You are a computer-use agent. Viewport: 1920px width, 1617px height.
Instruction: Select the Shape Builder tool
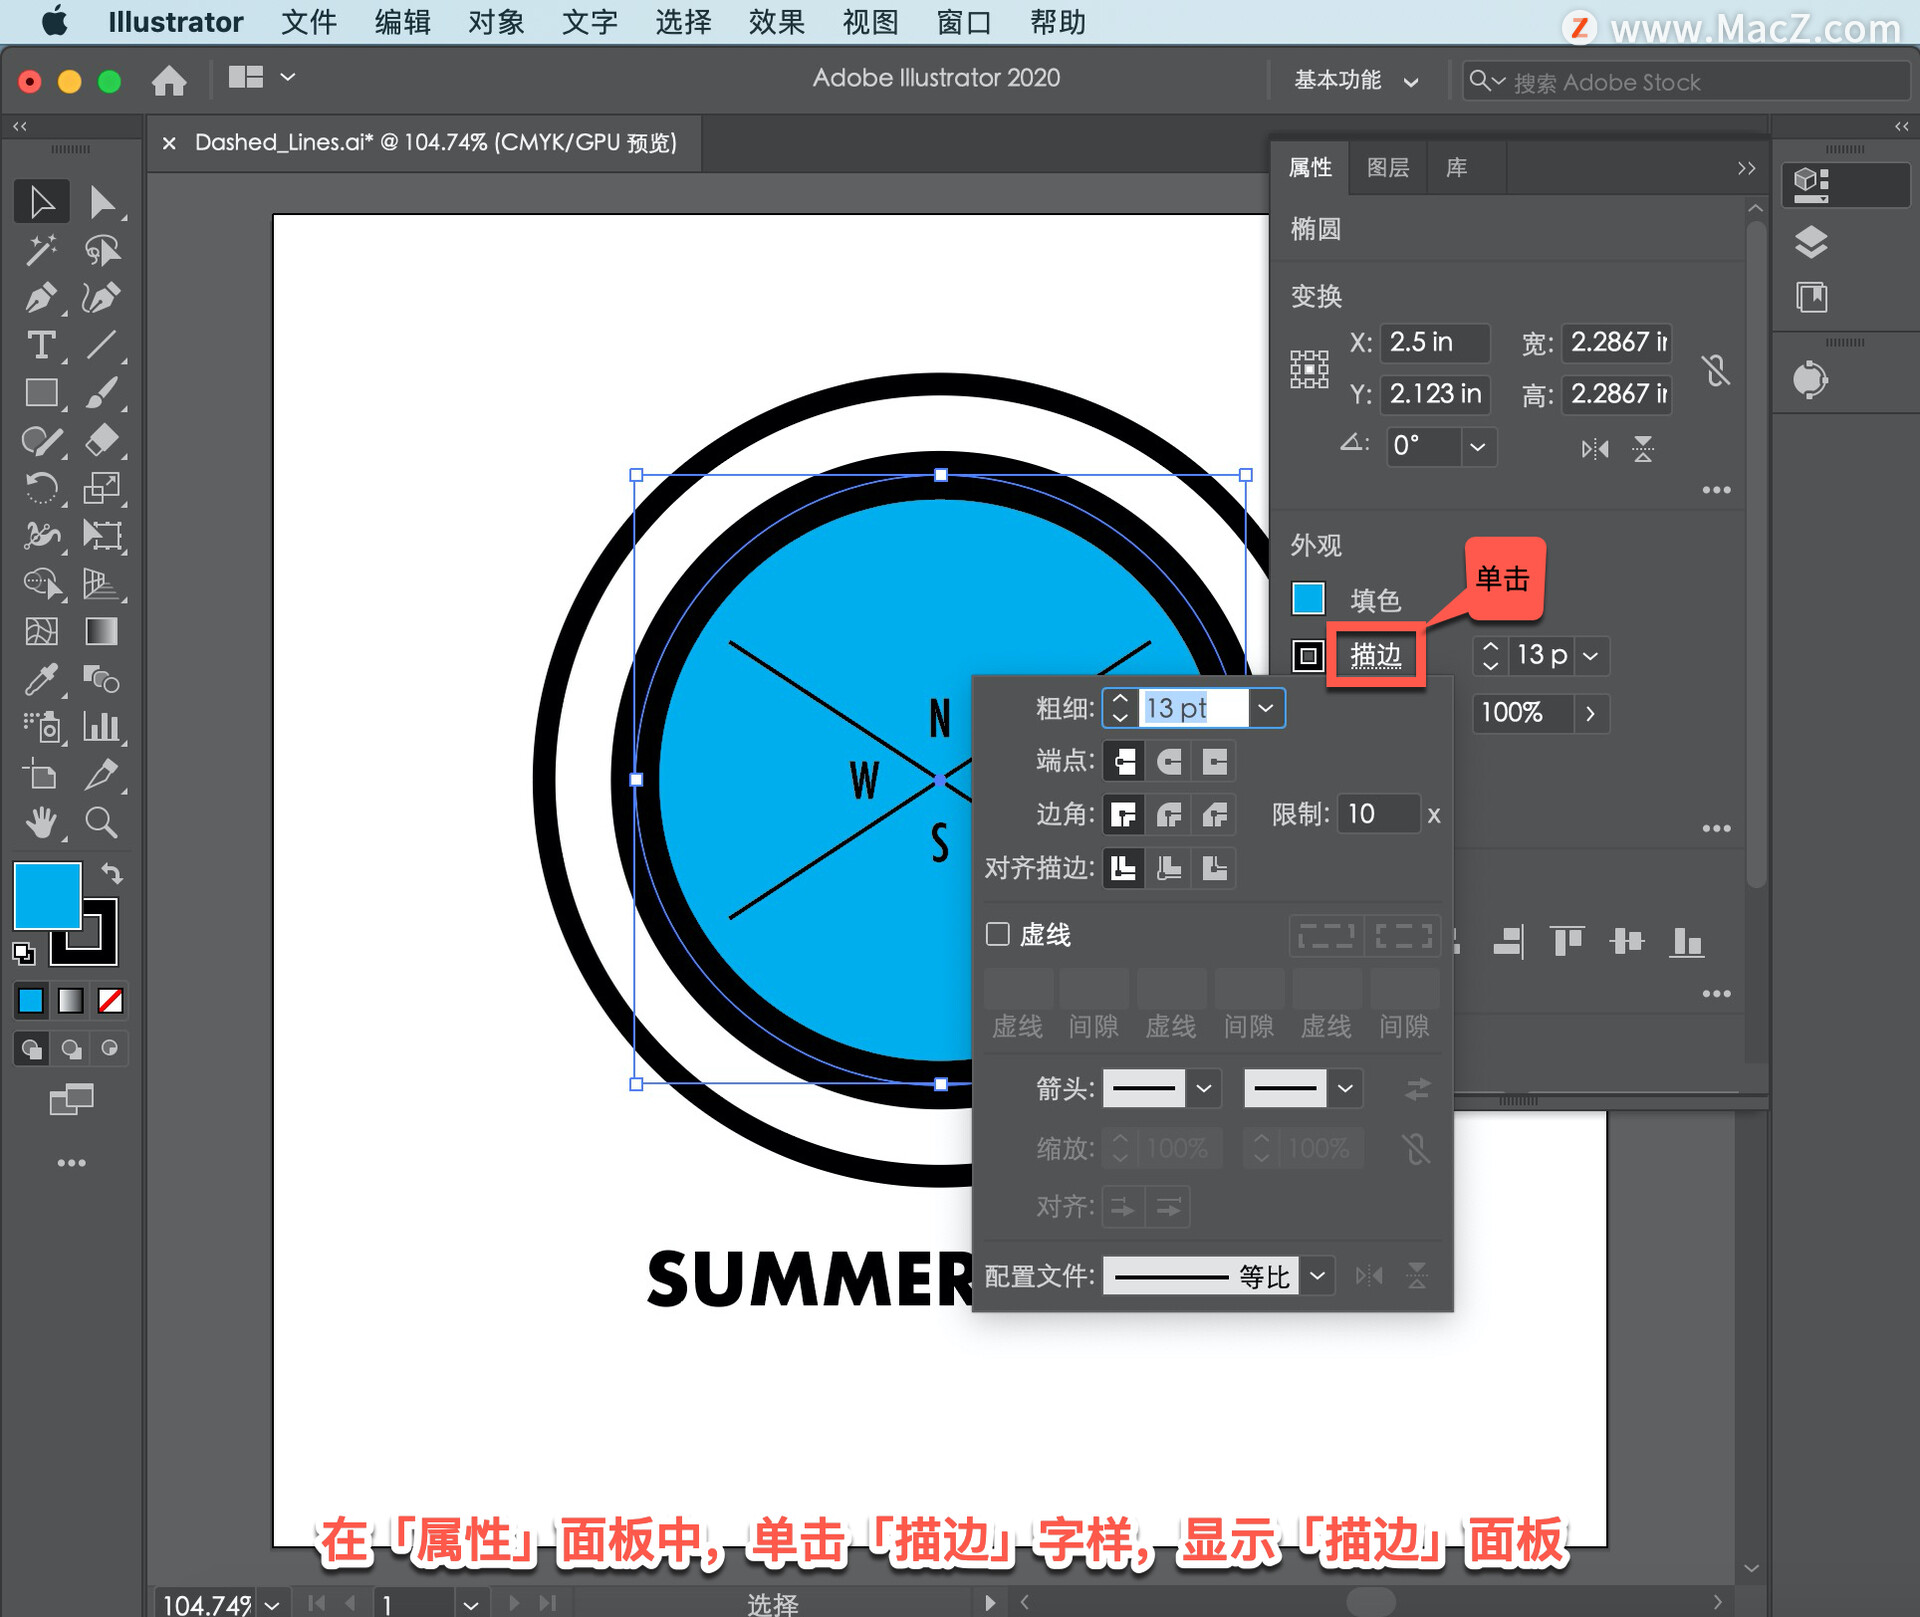click(x=41, y=583)
